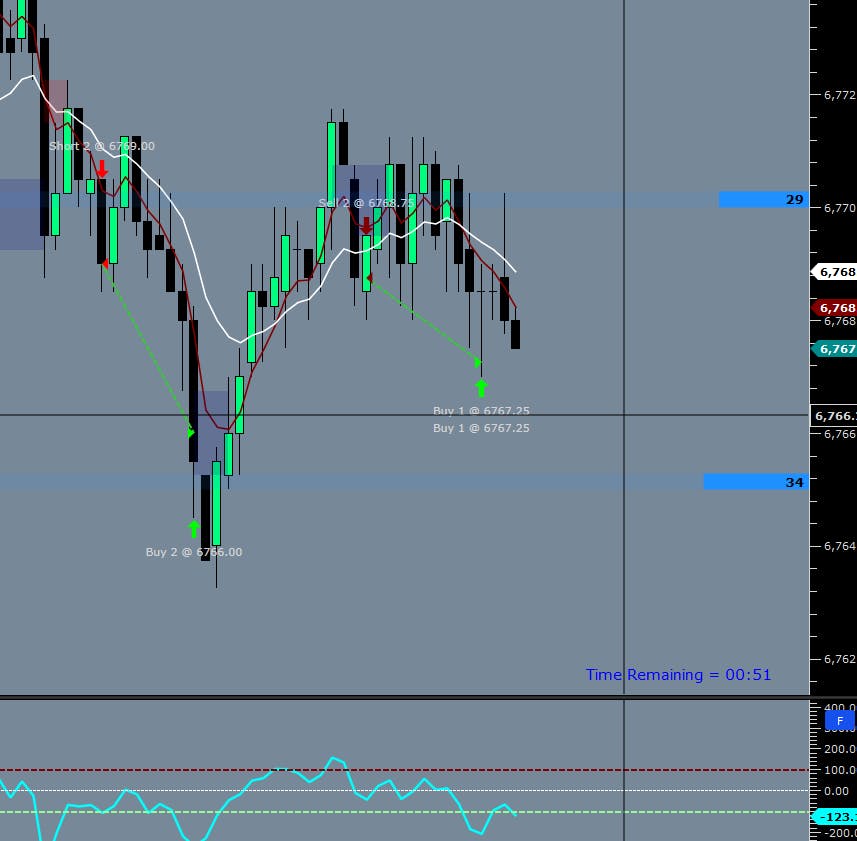The height and width of the screenshot is (841, 857).
Task: Select the blue level label 29
Action: coord(764,199)
